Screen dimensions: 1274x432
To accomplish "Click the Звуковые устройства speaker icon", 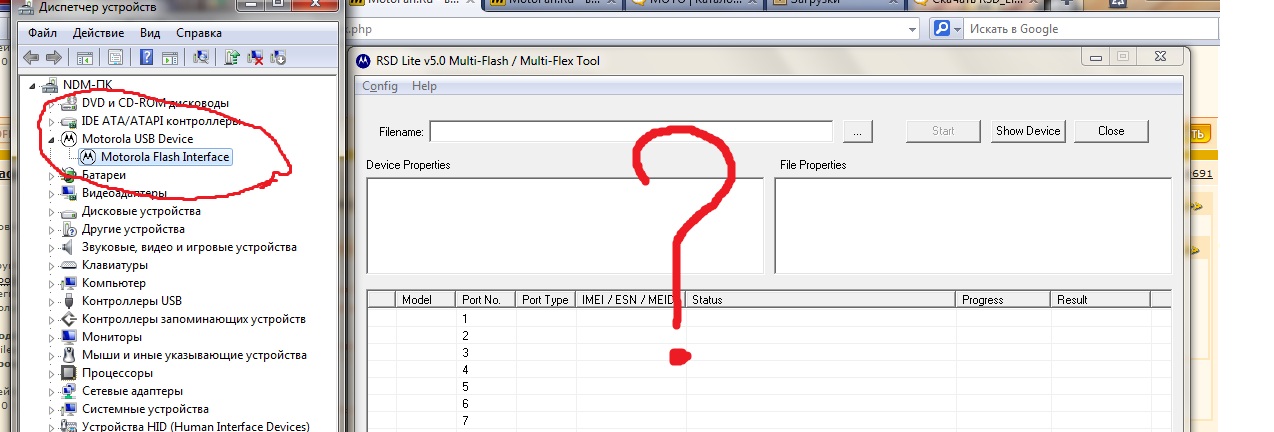I will pos(69,247).
